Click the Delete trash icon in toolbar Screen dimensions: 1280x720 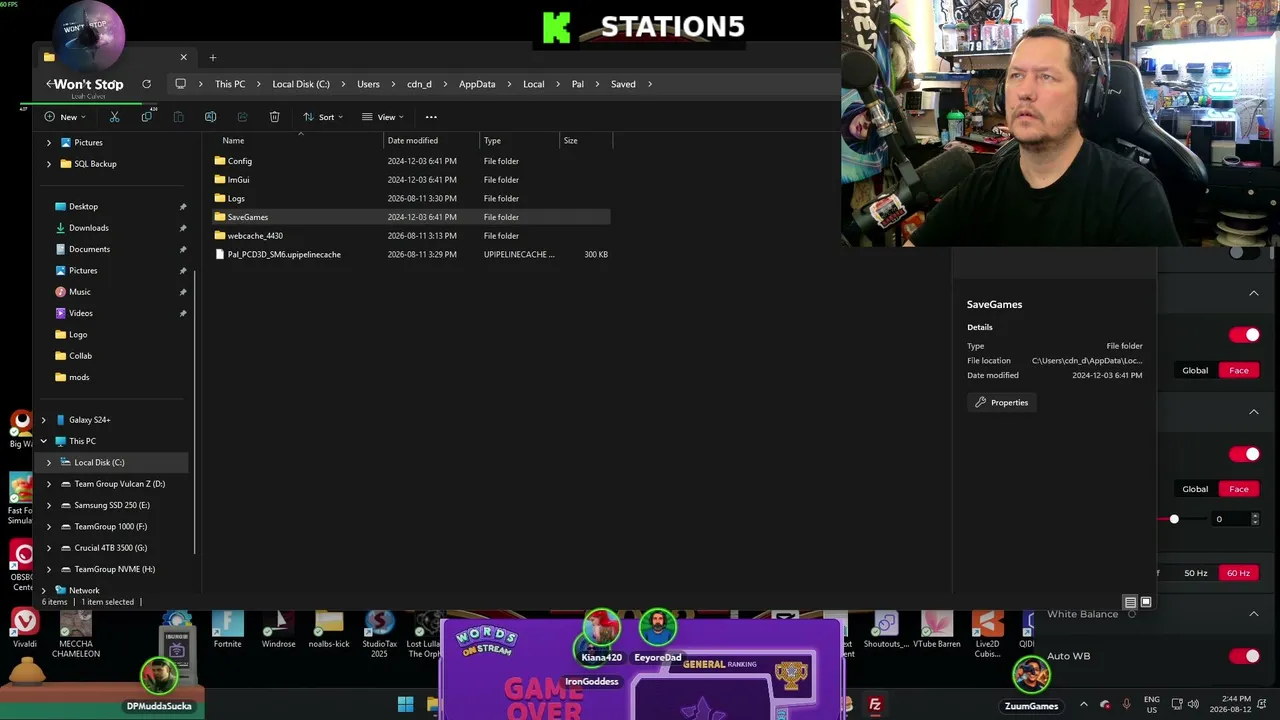[x=274, y=117]
